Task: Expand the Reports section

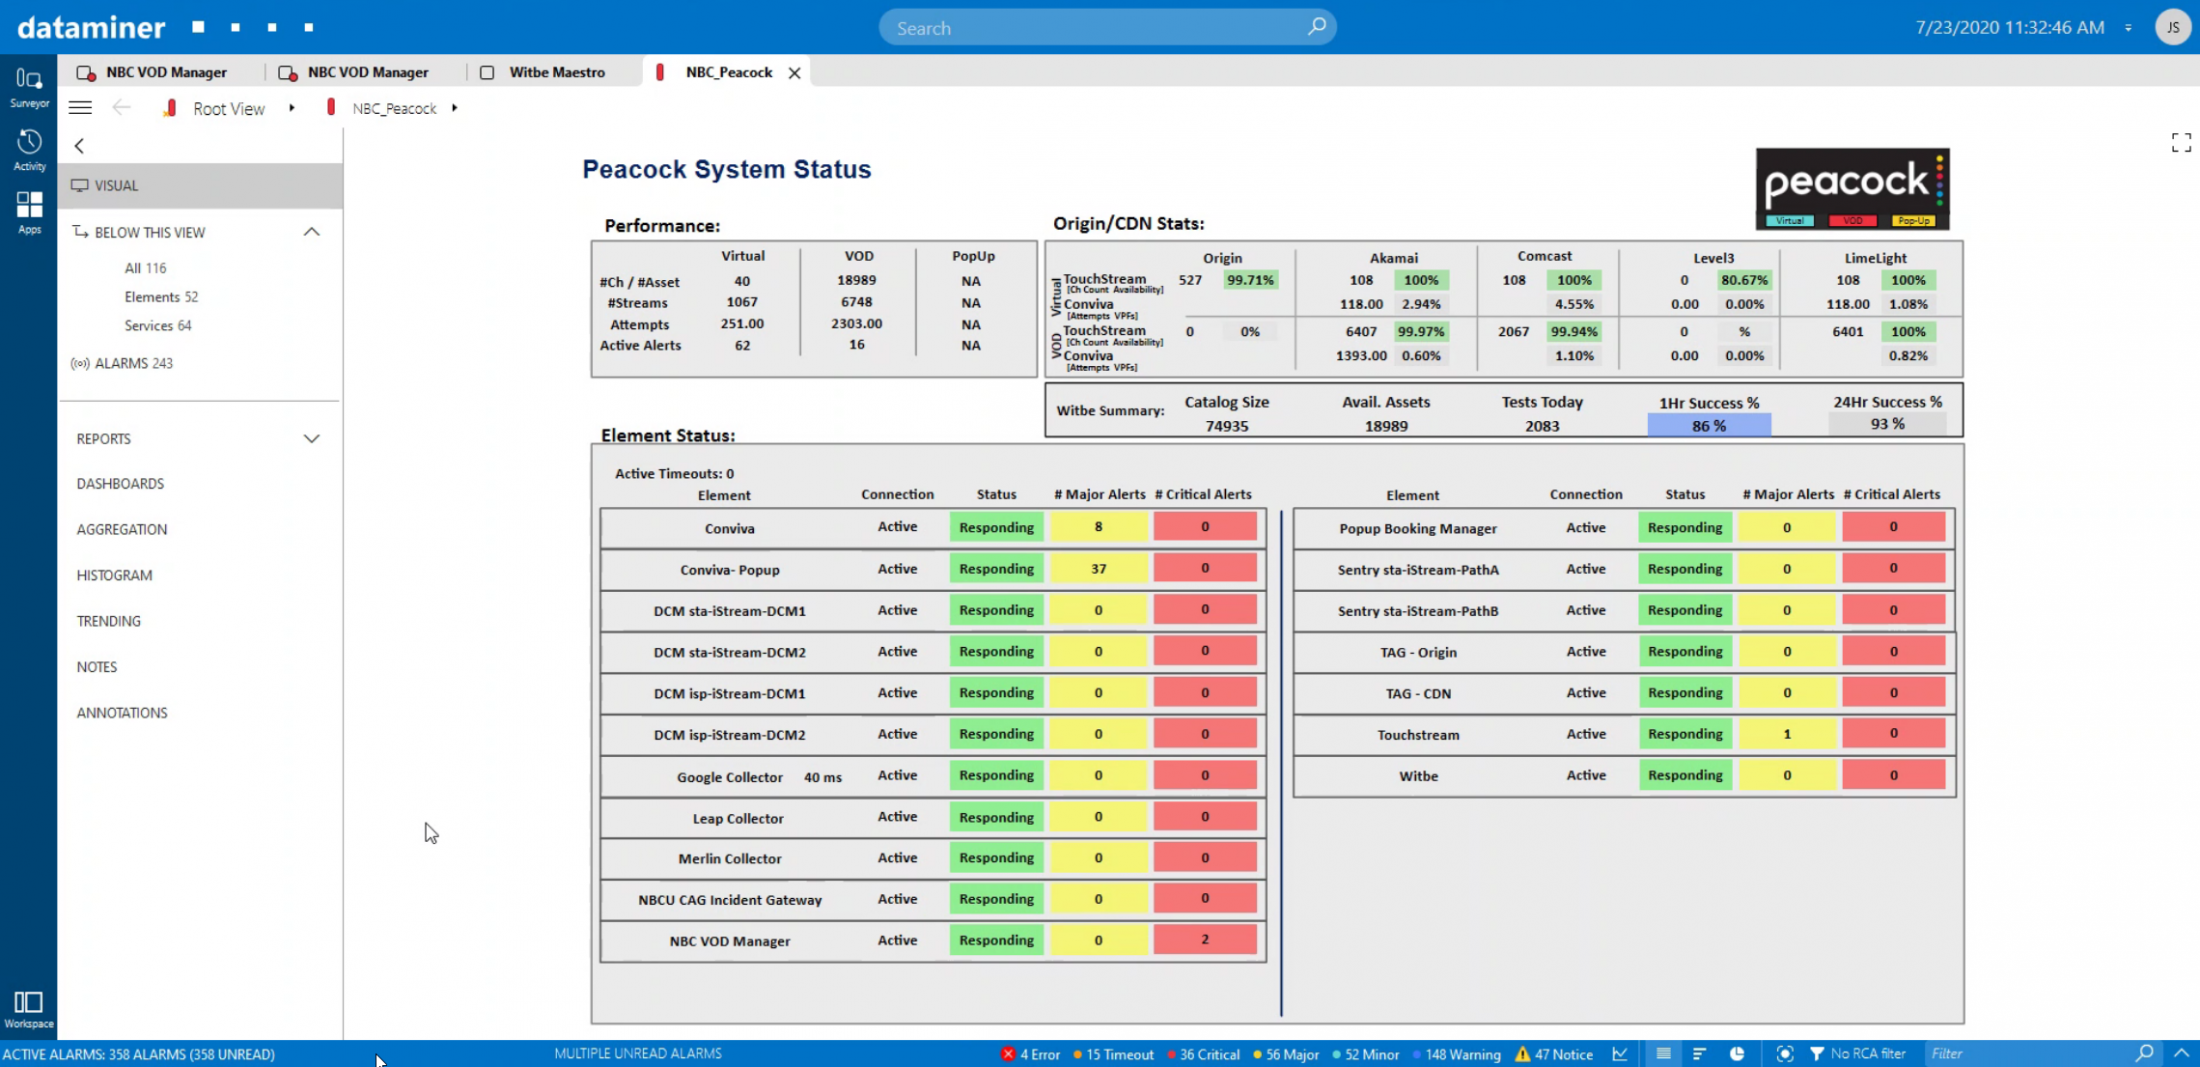Action: 312,439
